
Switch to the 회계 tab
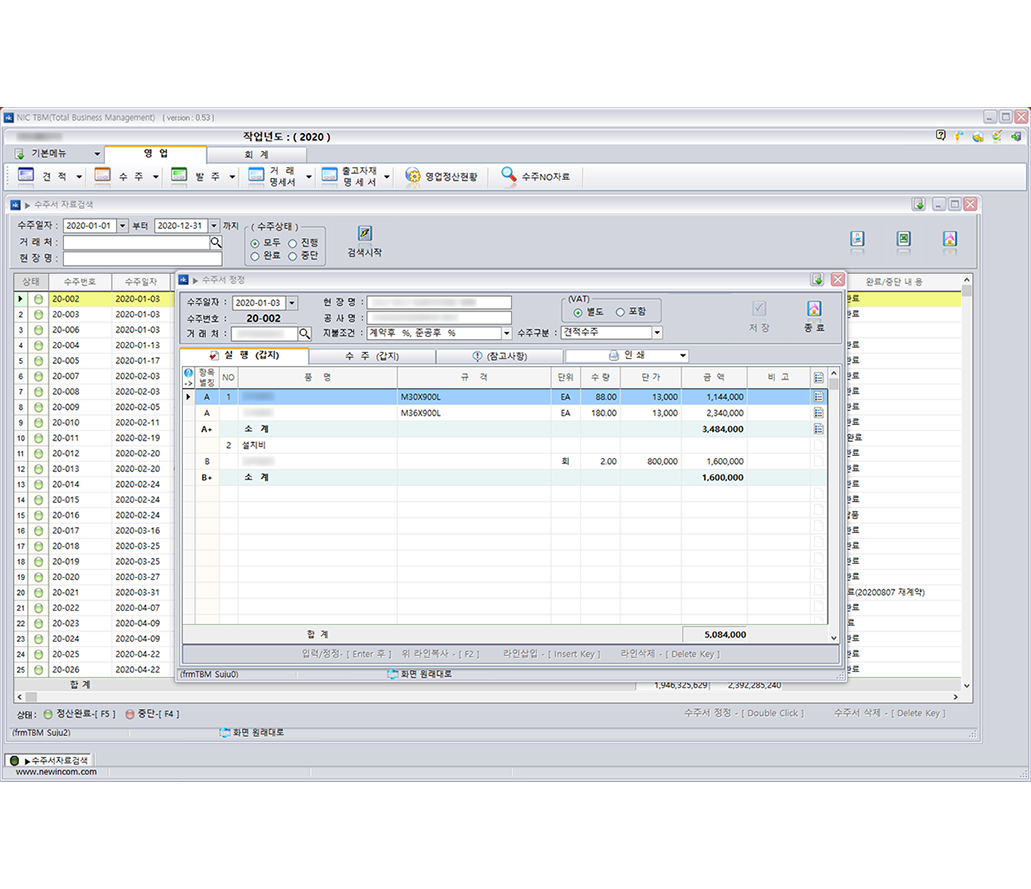click(256, 155)
